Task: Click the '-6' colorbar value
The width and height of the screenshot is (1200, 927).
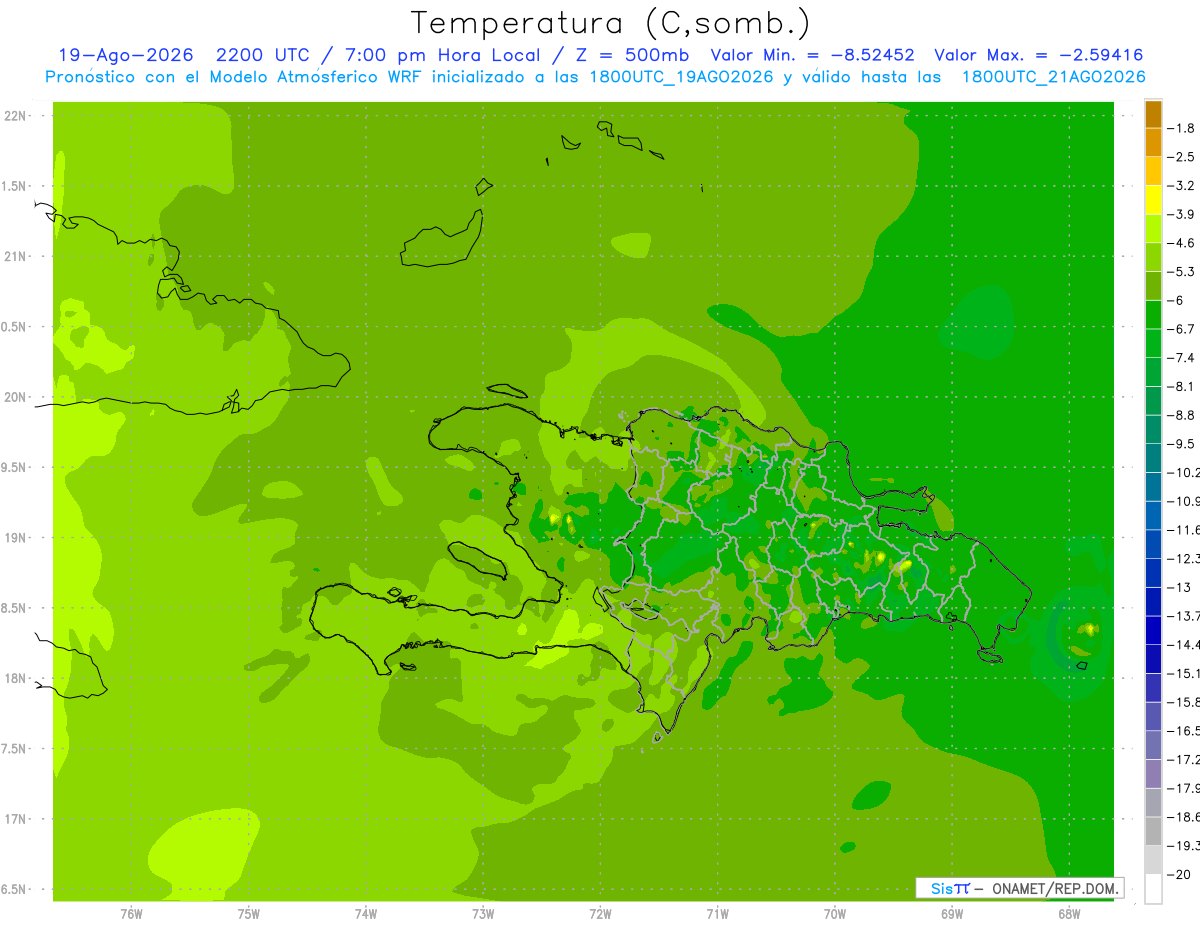Action: (x=1176, y=300)
